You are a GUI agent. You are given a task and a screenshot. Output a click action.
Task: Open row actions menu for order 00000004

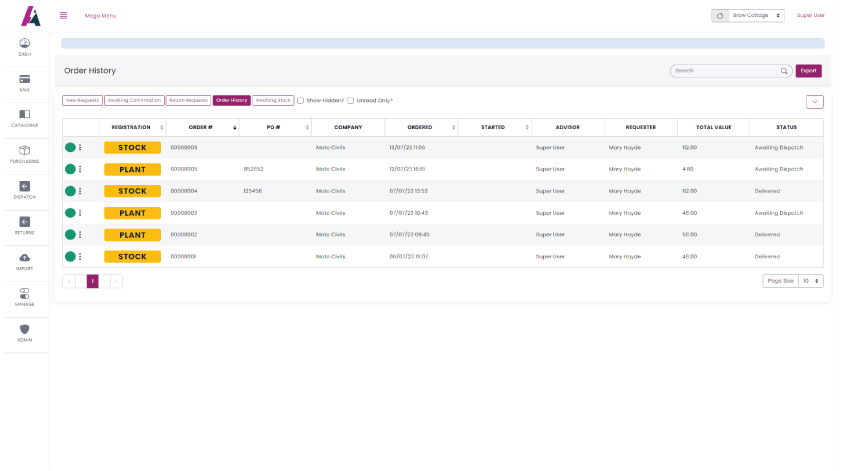[80, 191]
